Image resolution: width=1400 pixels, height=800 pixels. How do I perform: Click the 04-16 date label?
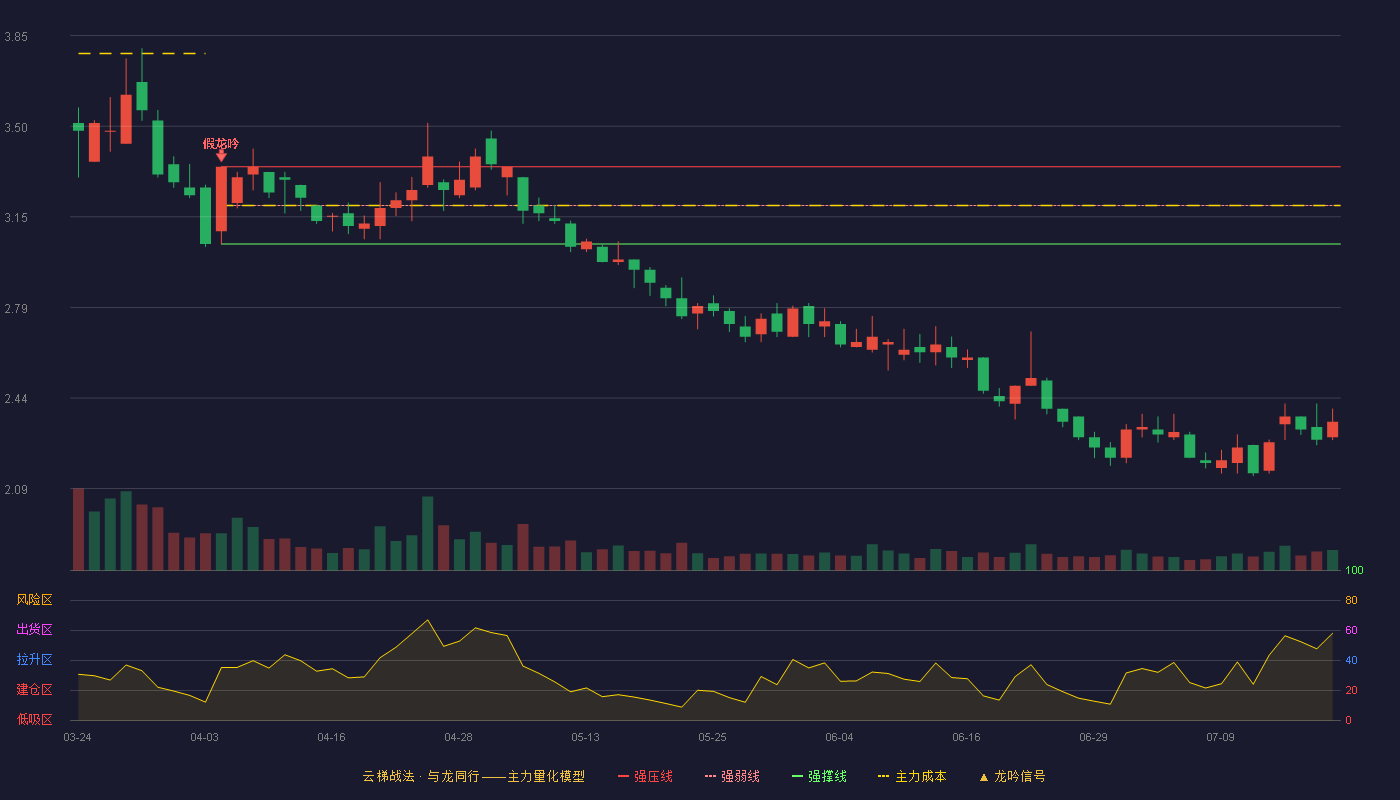coord(331,737)
